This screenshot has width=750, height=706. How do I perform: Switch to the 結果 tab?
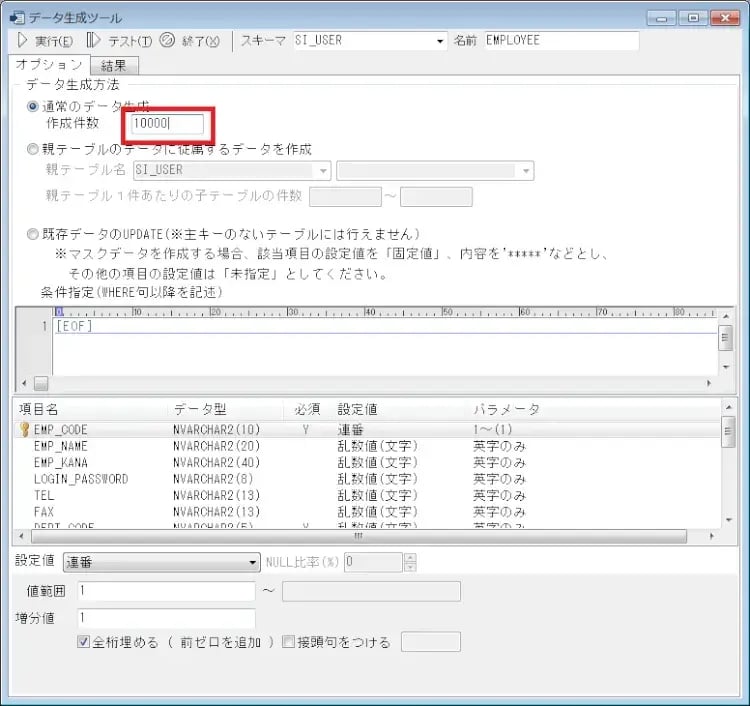[114, 66]
